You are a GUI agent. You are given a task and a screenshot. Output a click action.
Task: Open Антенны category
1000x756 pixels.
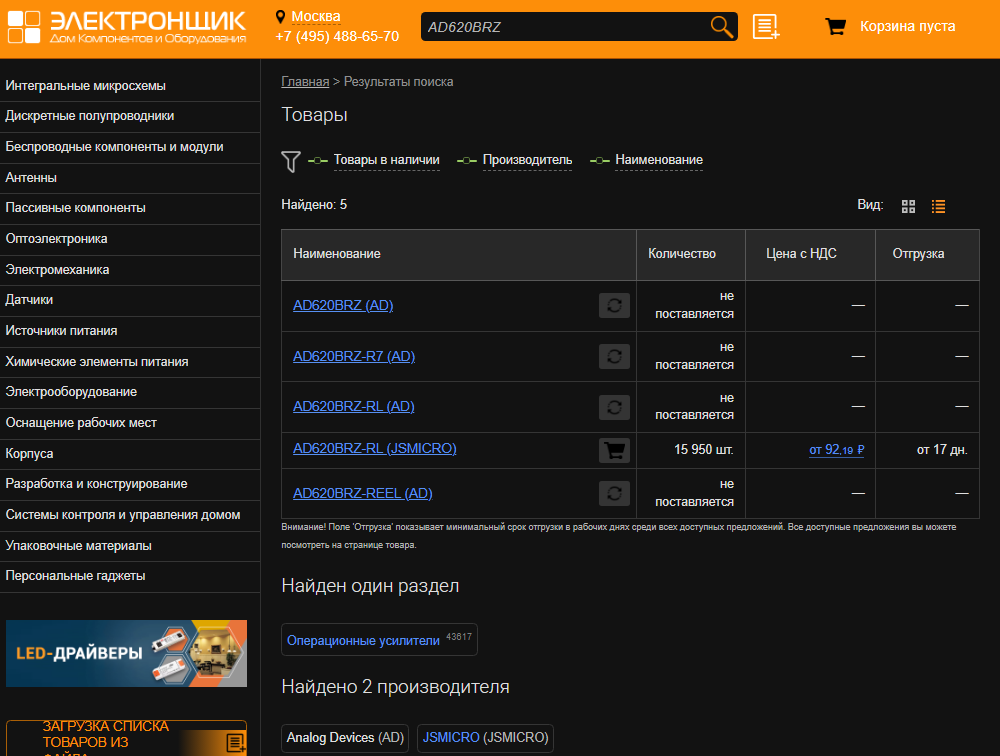(x=130, y=178)
